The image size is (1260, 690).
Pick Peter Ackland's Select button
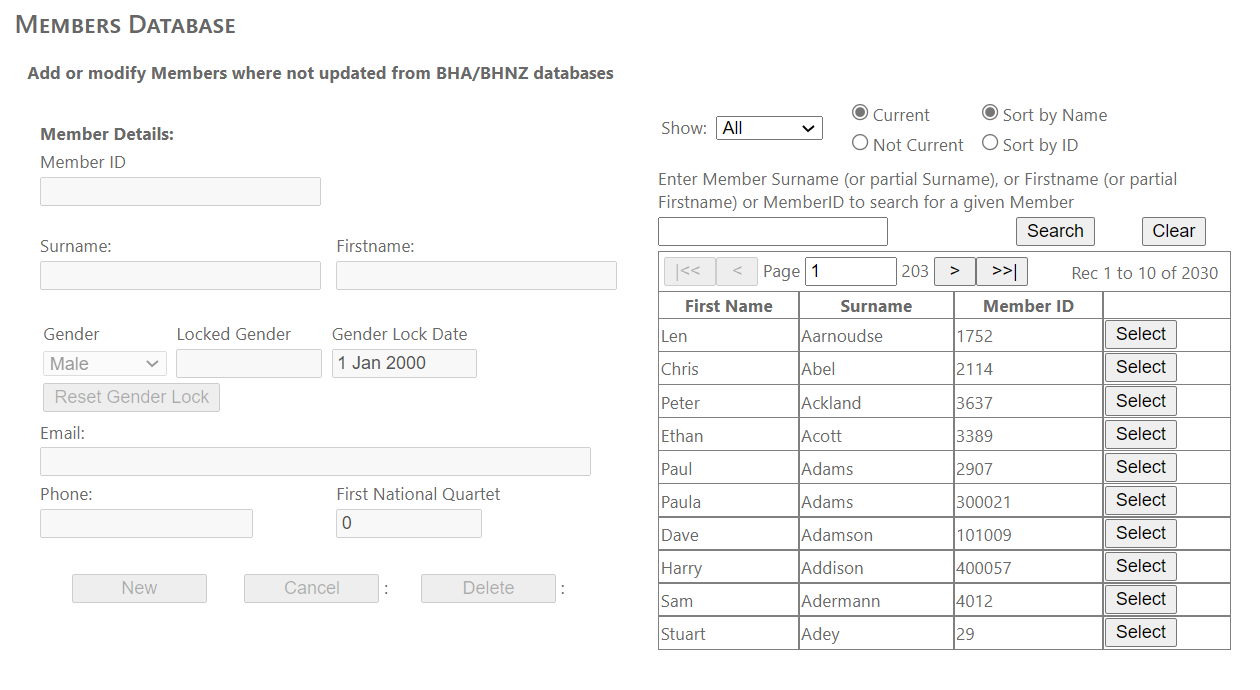(1140, 401)
